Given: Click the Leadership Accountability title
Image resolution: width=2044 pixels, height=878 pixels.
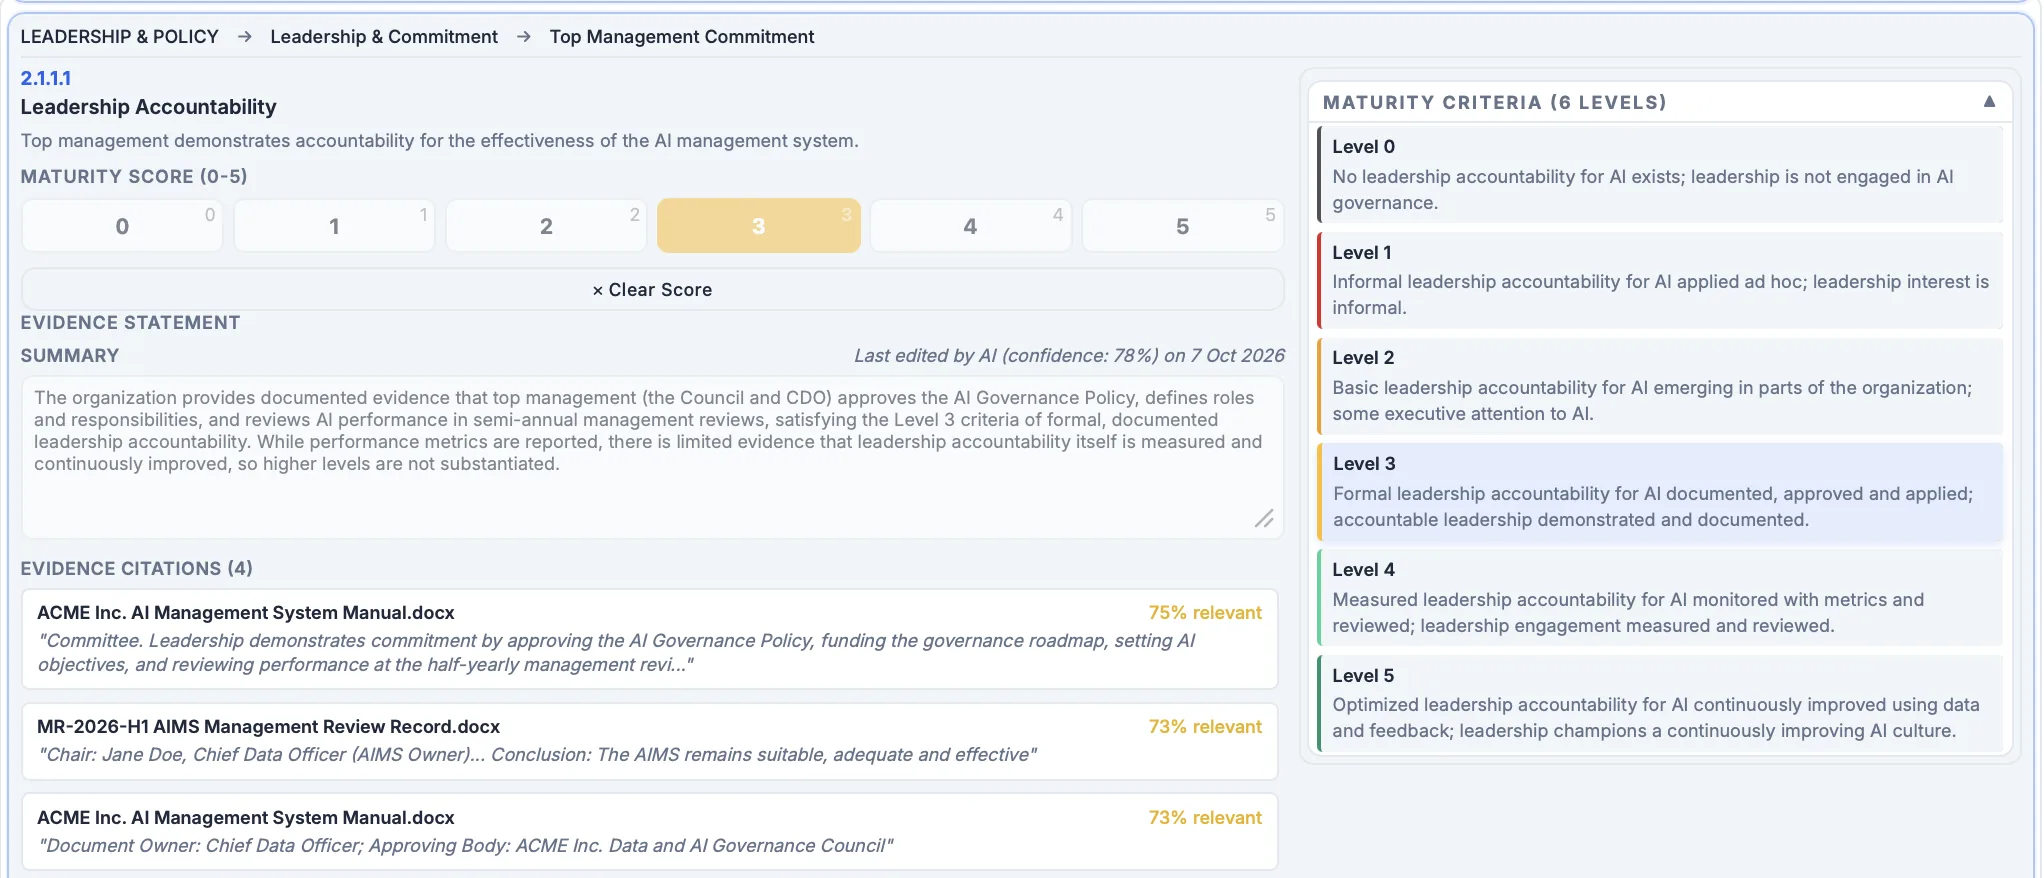Looking at the screenshot, I should [x=148, y=107].
